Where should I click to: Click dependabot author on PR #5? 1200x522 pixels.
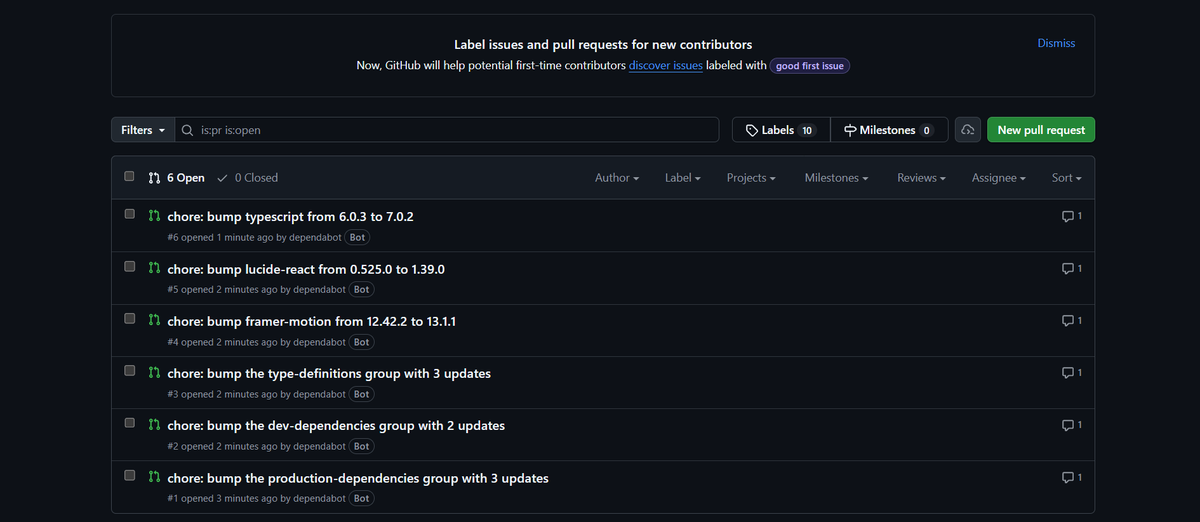point(319,290)
